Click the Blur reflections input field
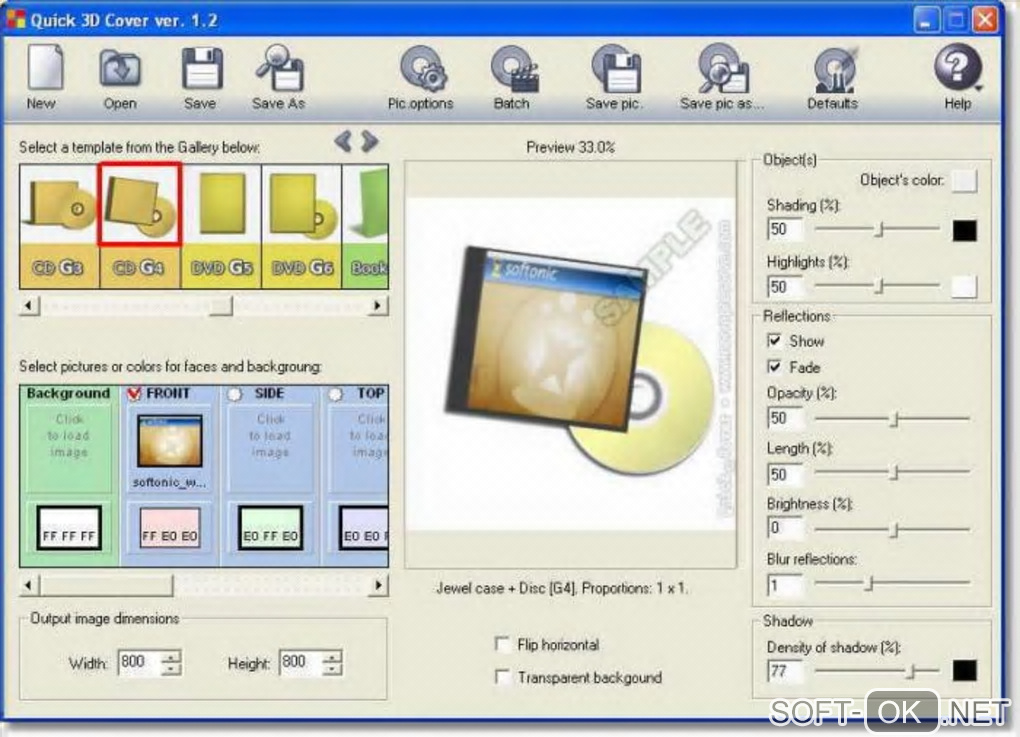The image size is (1020, 737). pyautogui.click(x=785, y=586)
